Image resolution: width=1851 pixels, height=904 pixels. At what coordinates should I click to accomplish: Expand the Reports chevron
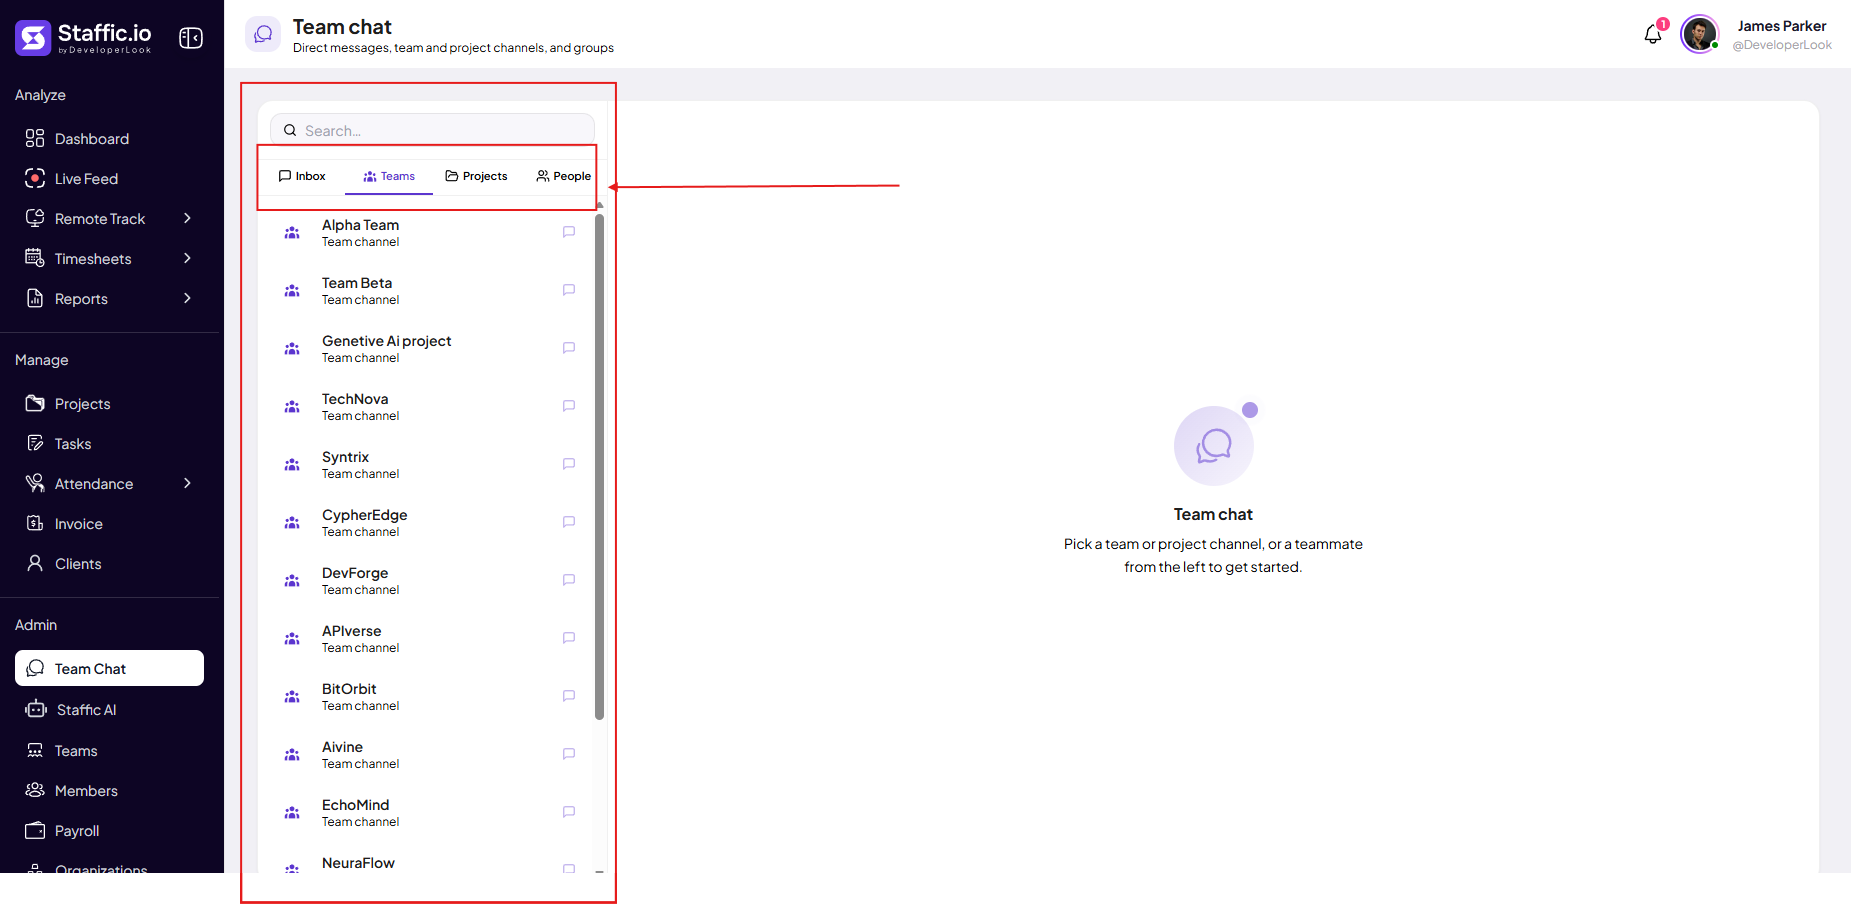pyautogui.click(x=187, y=298)
